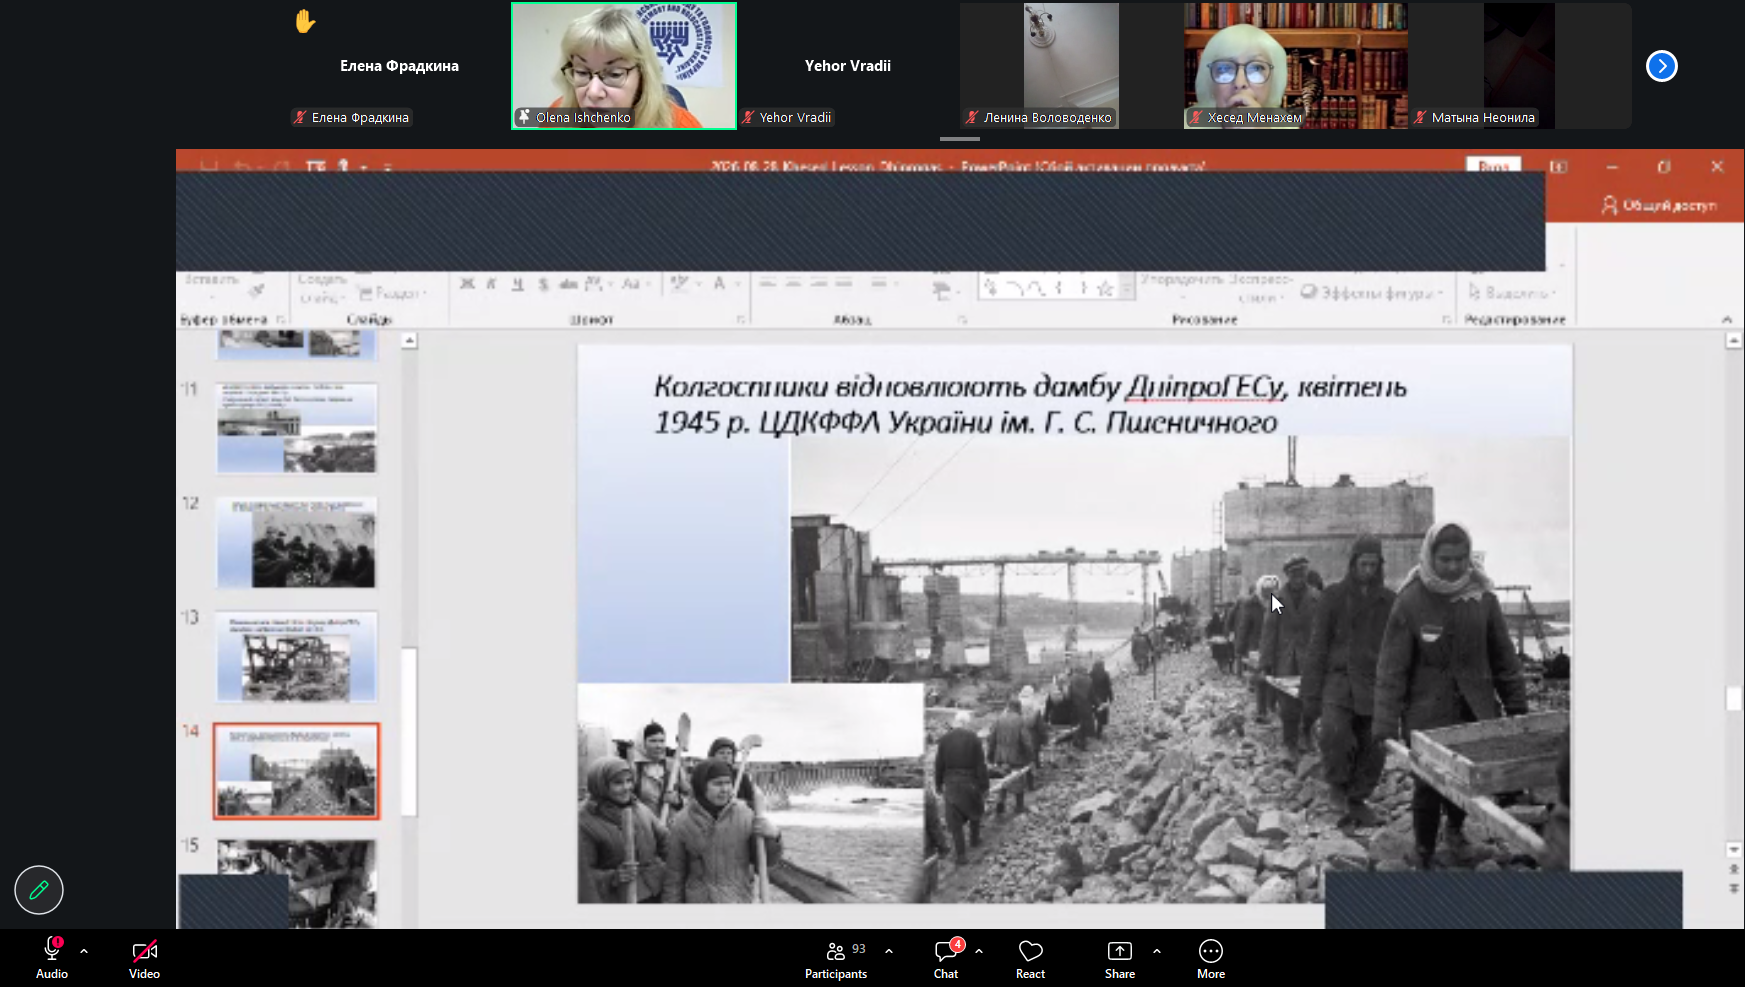Select Хесед Менахем's video tile
This screenshot has height=987, width=1745.
click(1296, 66)
